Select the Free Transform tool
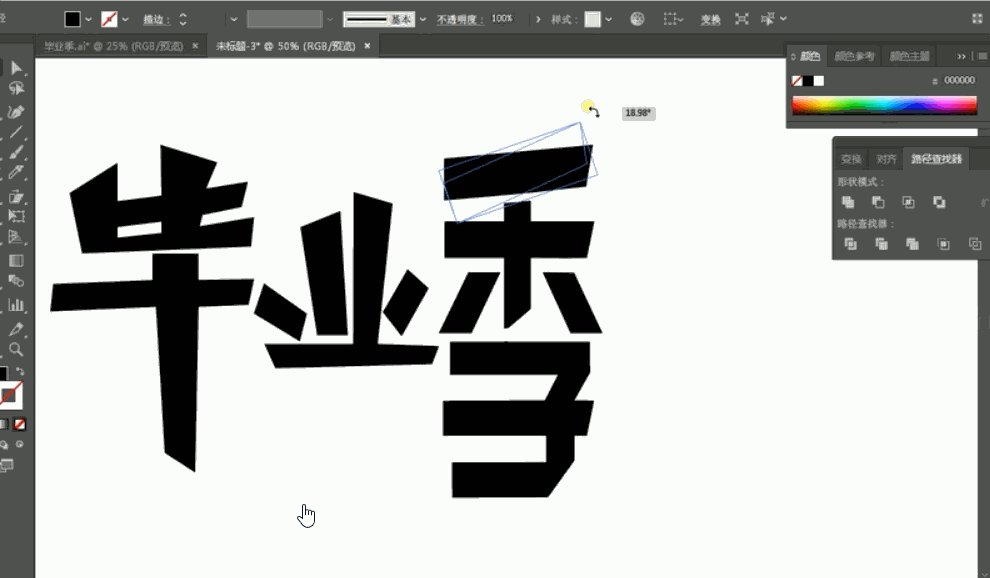This screenshot has width=990, height=578. point(16,216)
